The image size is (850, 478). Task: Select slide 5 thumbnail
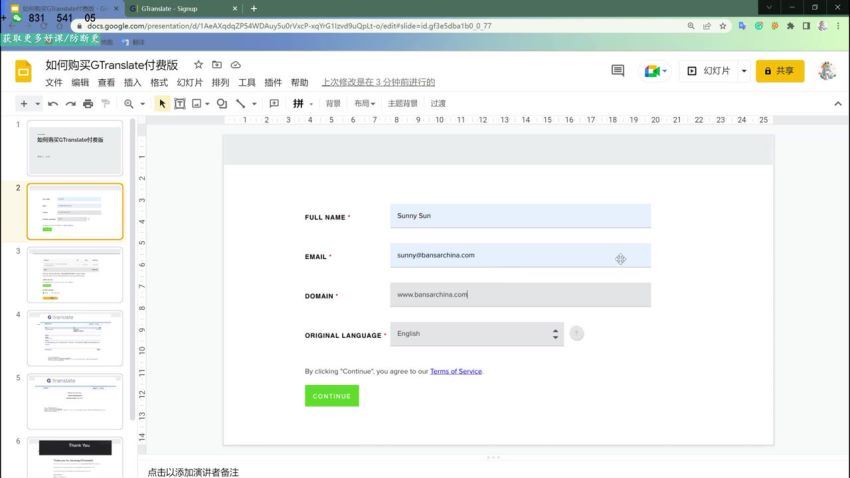[75, 402]
